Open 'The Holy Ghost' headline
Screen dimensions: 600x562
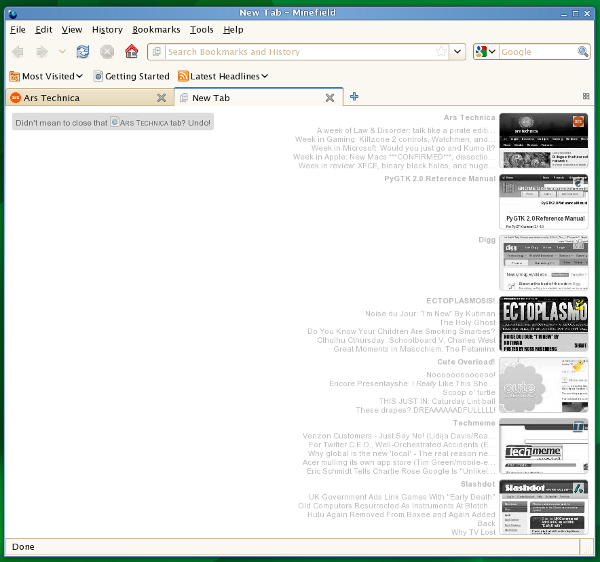coord(467,323)
